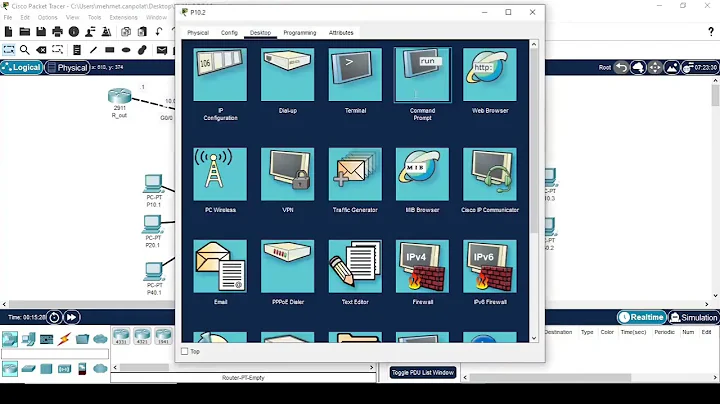The height and width of the screenshot is (404, 720).
Task: Click the PC-PT P10.1 device in workspace
Action: [153, 183]
